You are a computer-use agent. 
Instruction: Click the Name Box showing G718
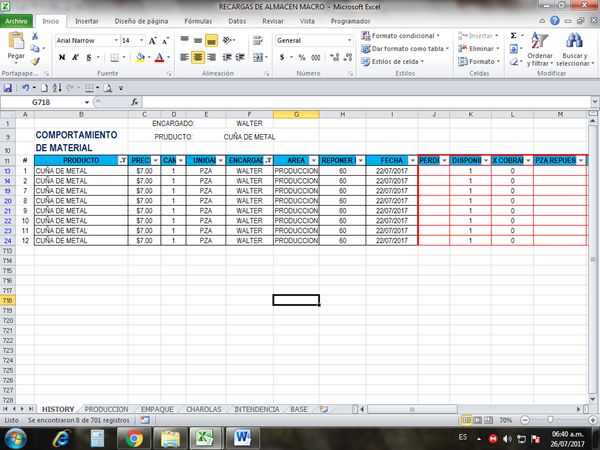(x=50, y=102)
